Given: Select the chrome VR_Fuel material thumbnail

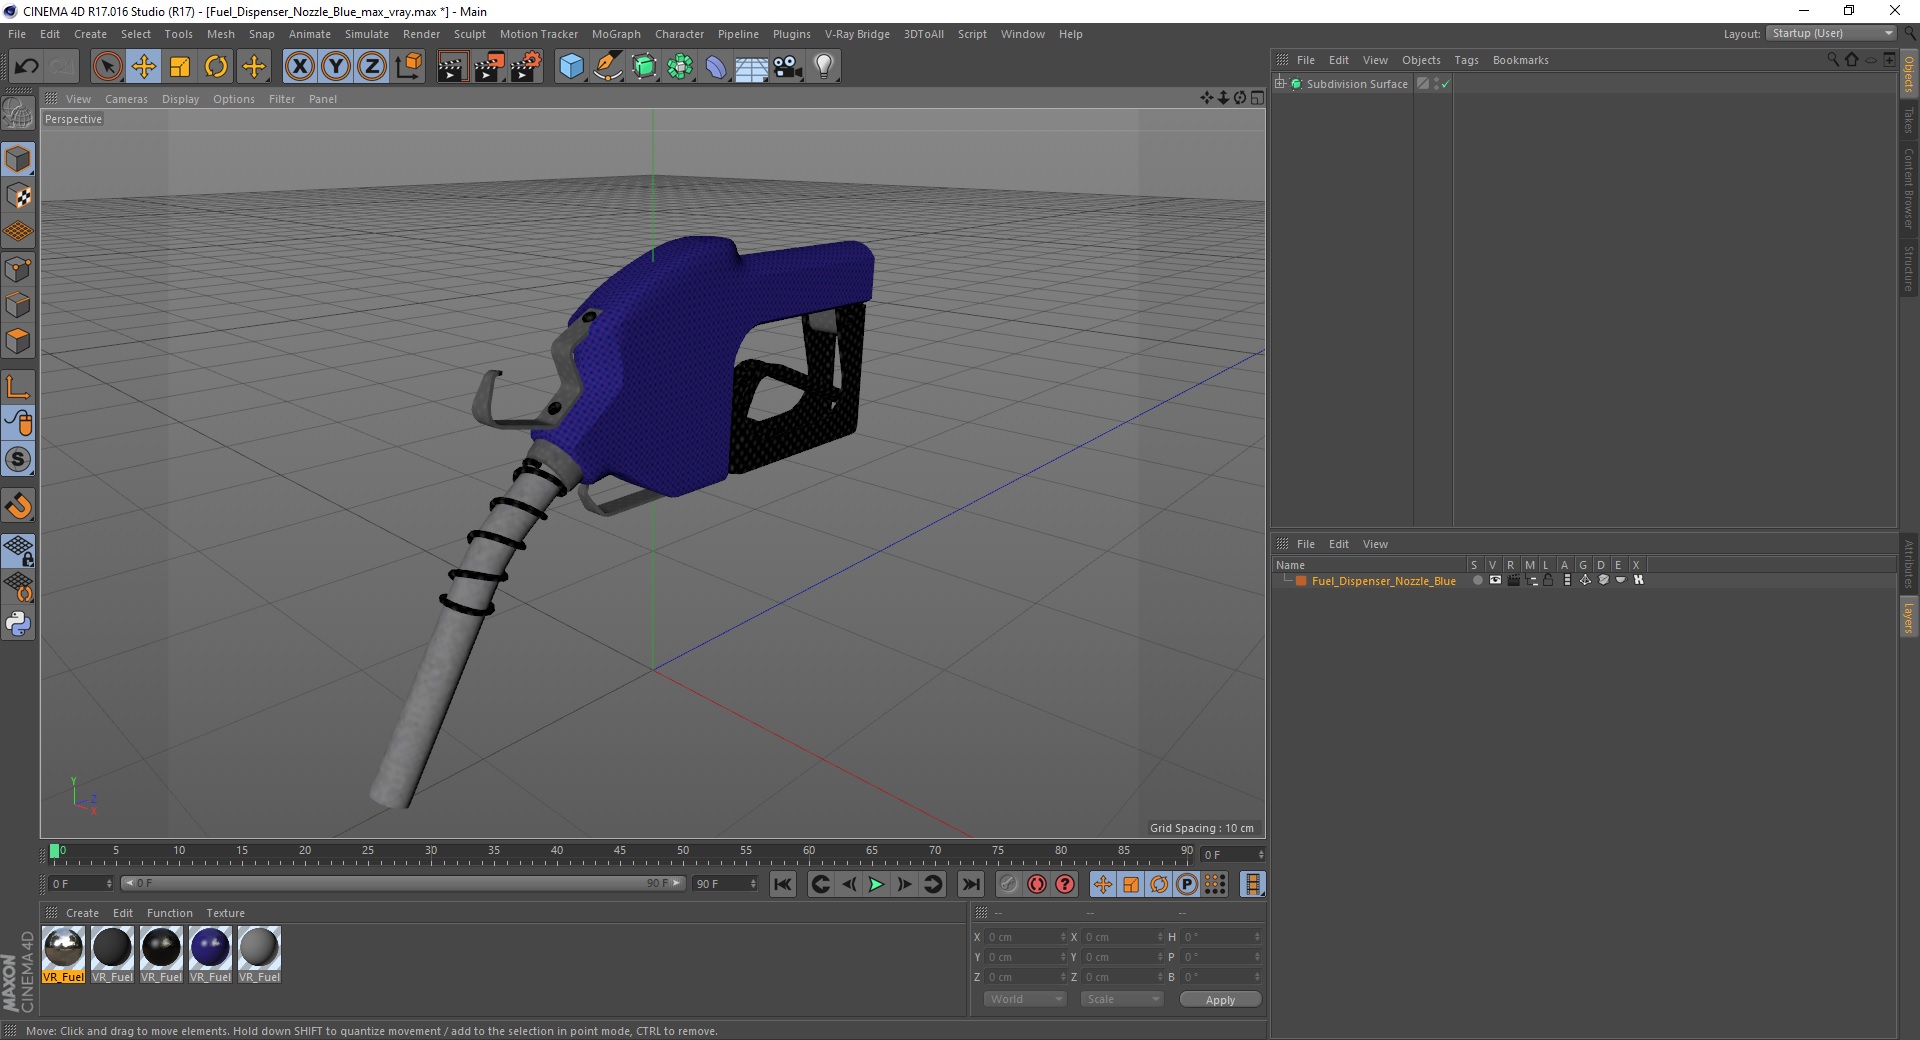Looking at the screenshot, I should pos(64,948).
